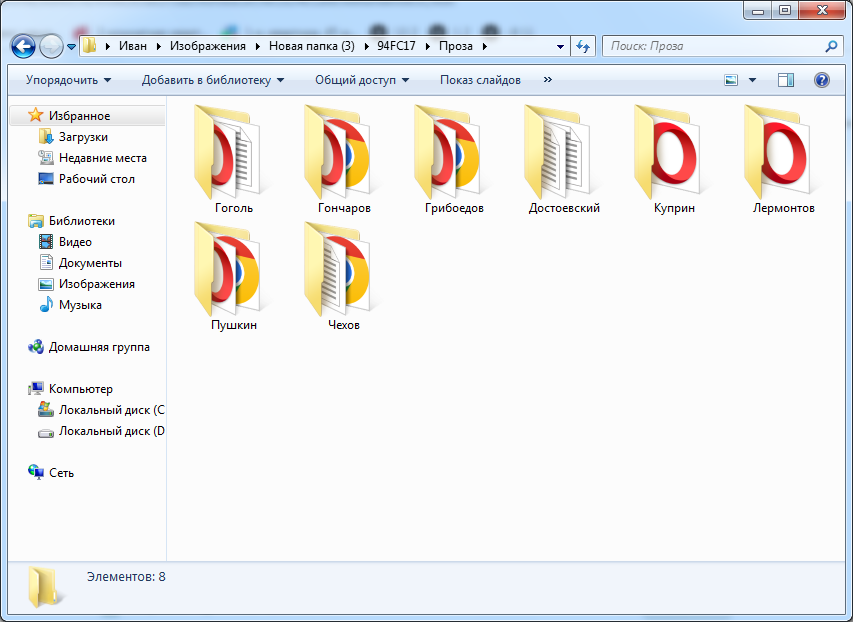This screenshot has width=853, height=622.
Task: Go to Иван in the breadcrumb
Action: click(133, 46)
